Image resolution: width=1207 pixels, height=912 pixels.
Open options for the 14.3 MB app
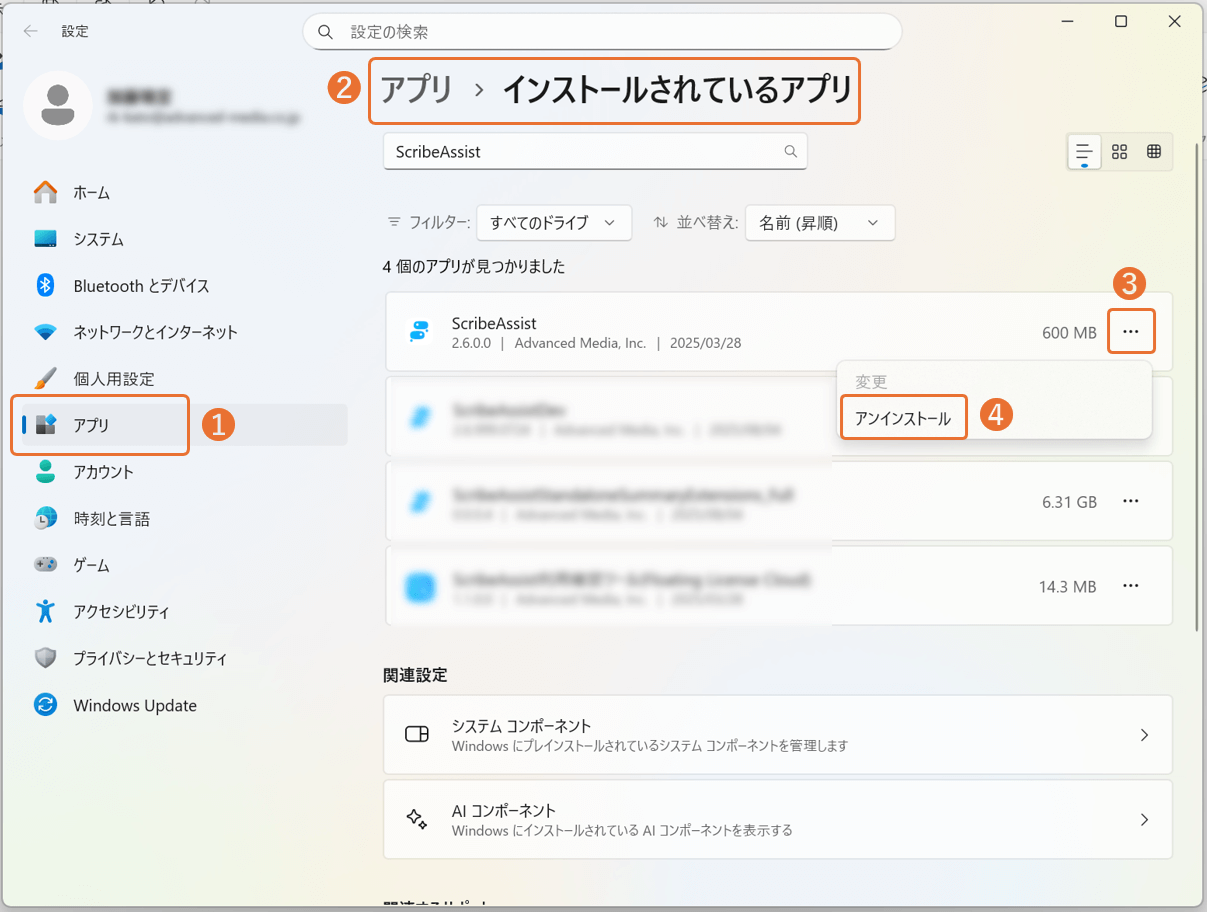point(1131,586)
